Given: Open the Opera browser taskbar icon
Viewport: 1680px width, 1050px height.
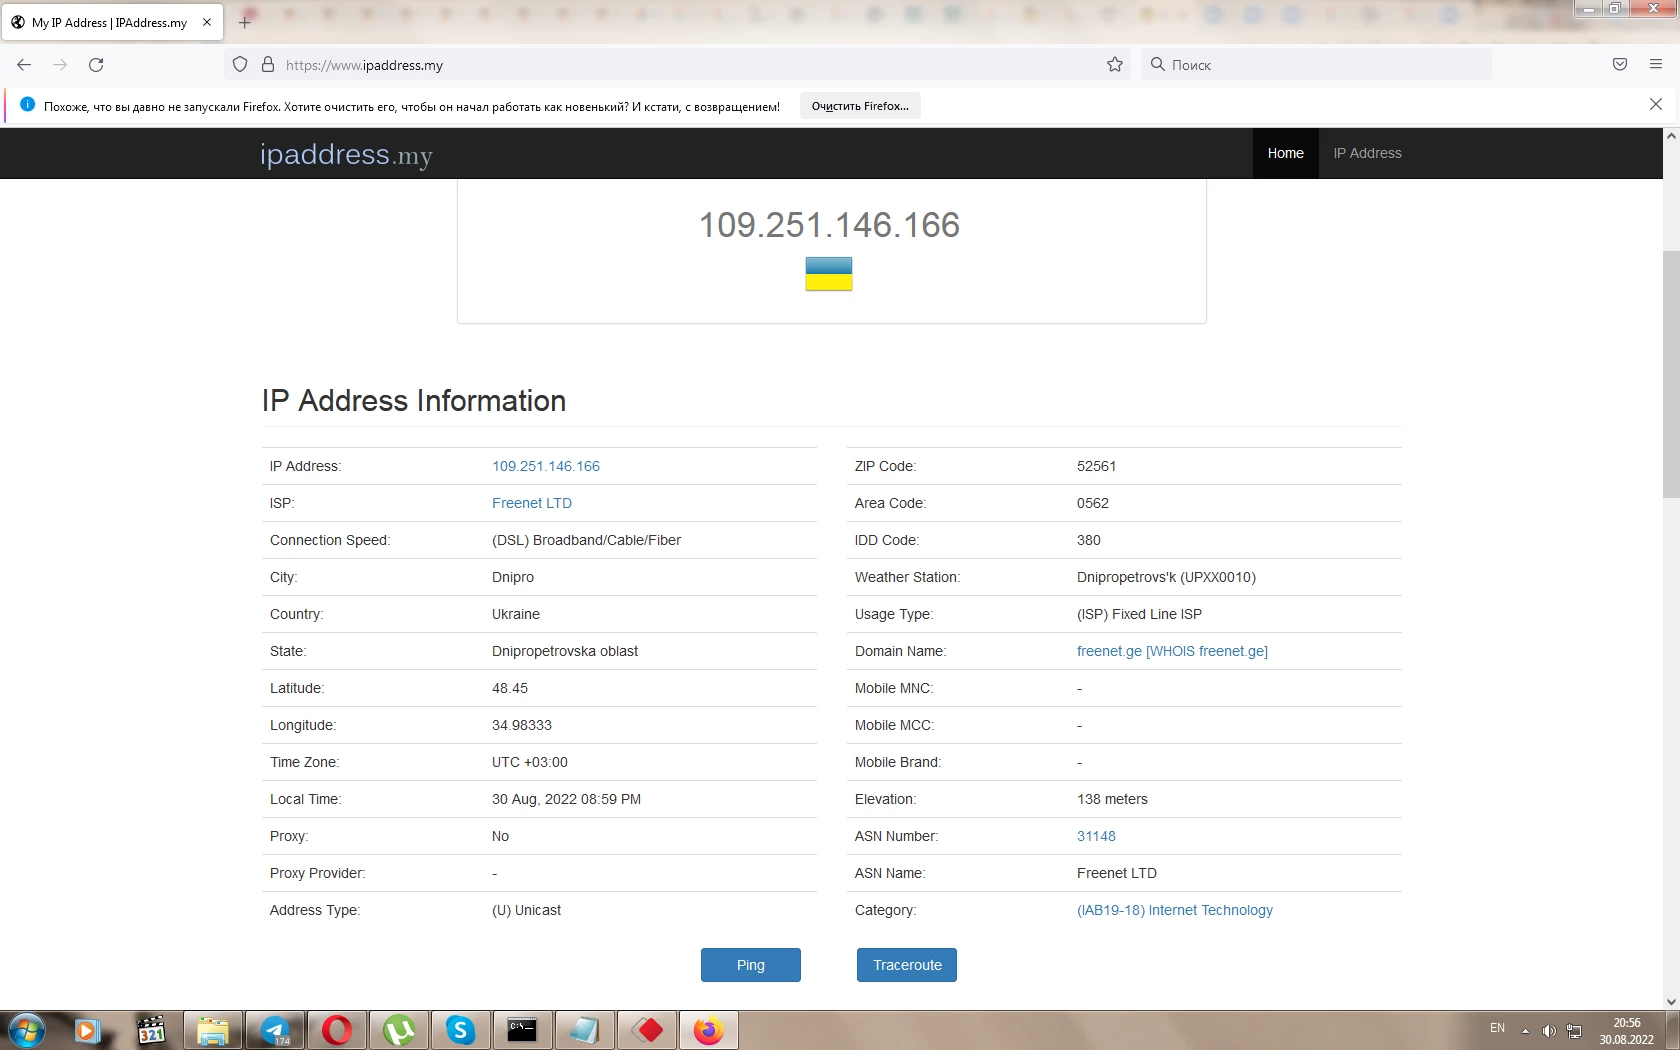Looking at the screenshot, I should 337,1030.
